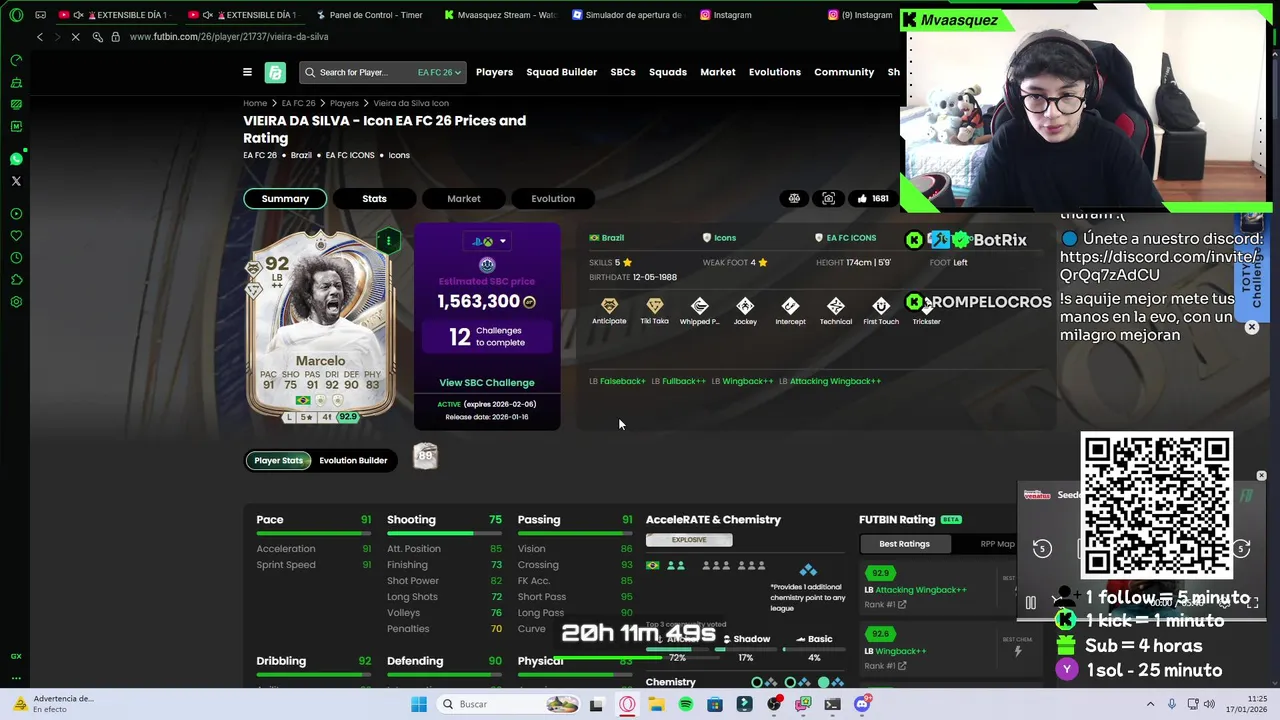Open the Community menu
Screen dimensions: 1280x720
coord(844,72)
